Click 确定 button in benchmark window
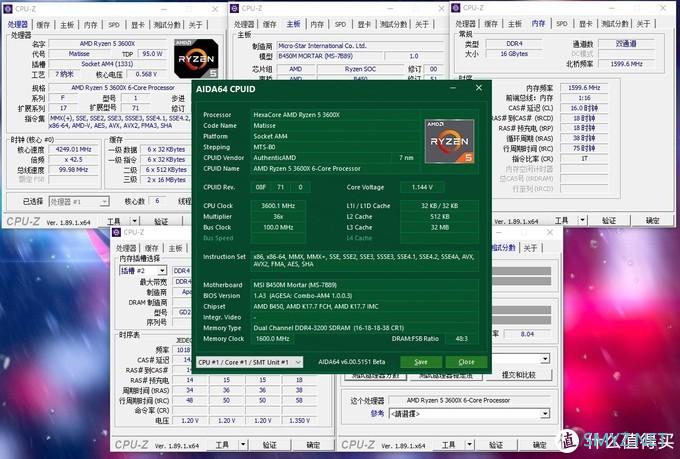The height and width of the screenshot is (459, 680). (x=539, y=445)
